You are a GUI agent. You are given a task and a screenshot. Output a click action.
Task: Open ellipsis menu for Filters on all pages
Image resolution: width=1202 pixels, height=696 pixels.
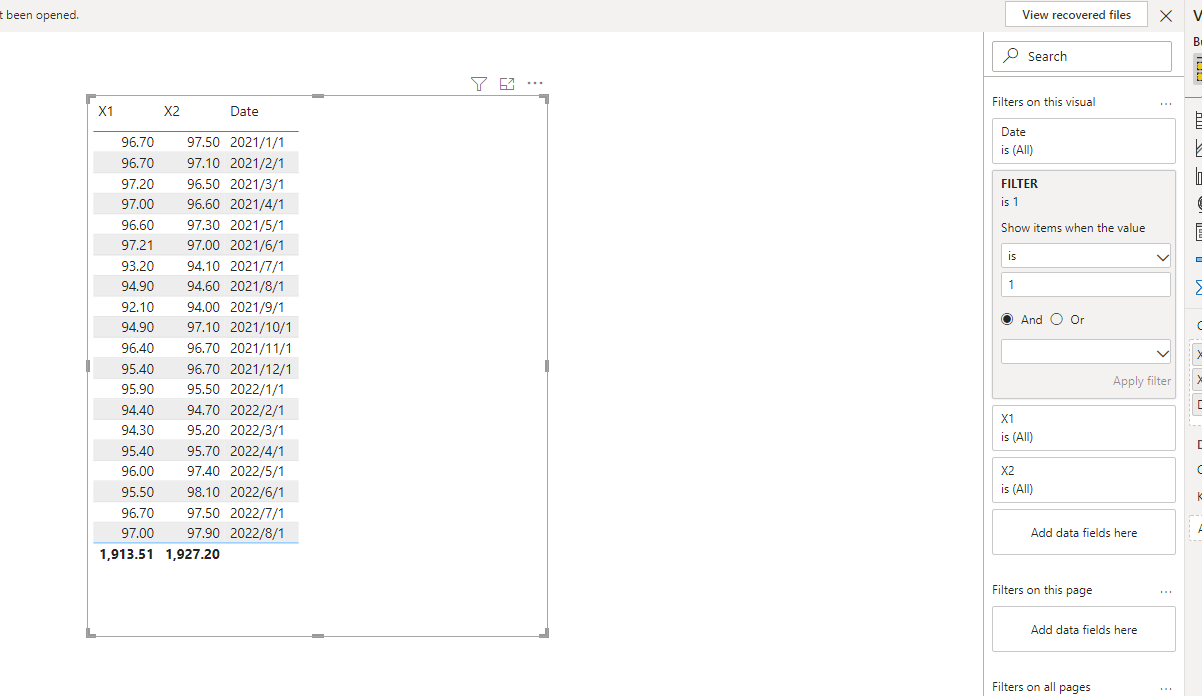coord(1166,687)
